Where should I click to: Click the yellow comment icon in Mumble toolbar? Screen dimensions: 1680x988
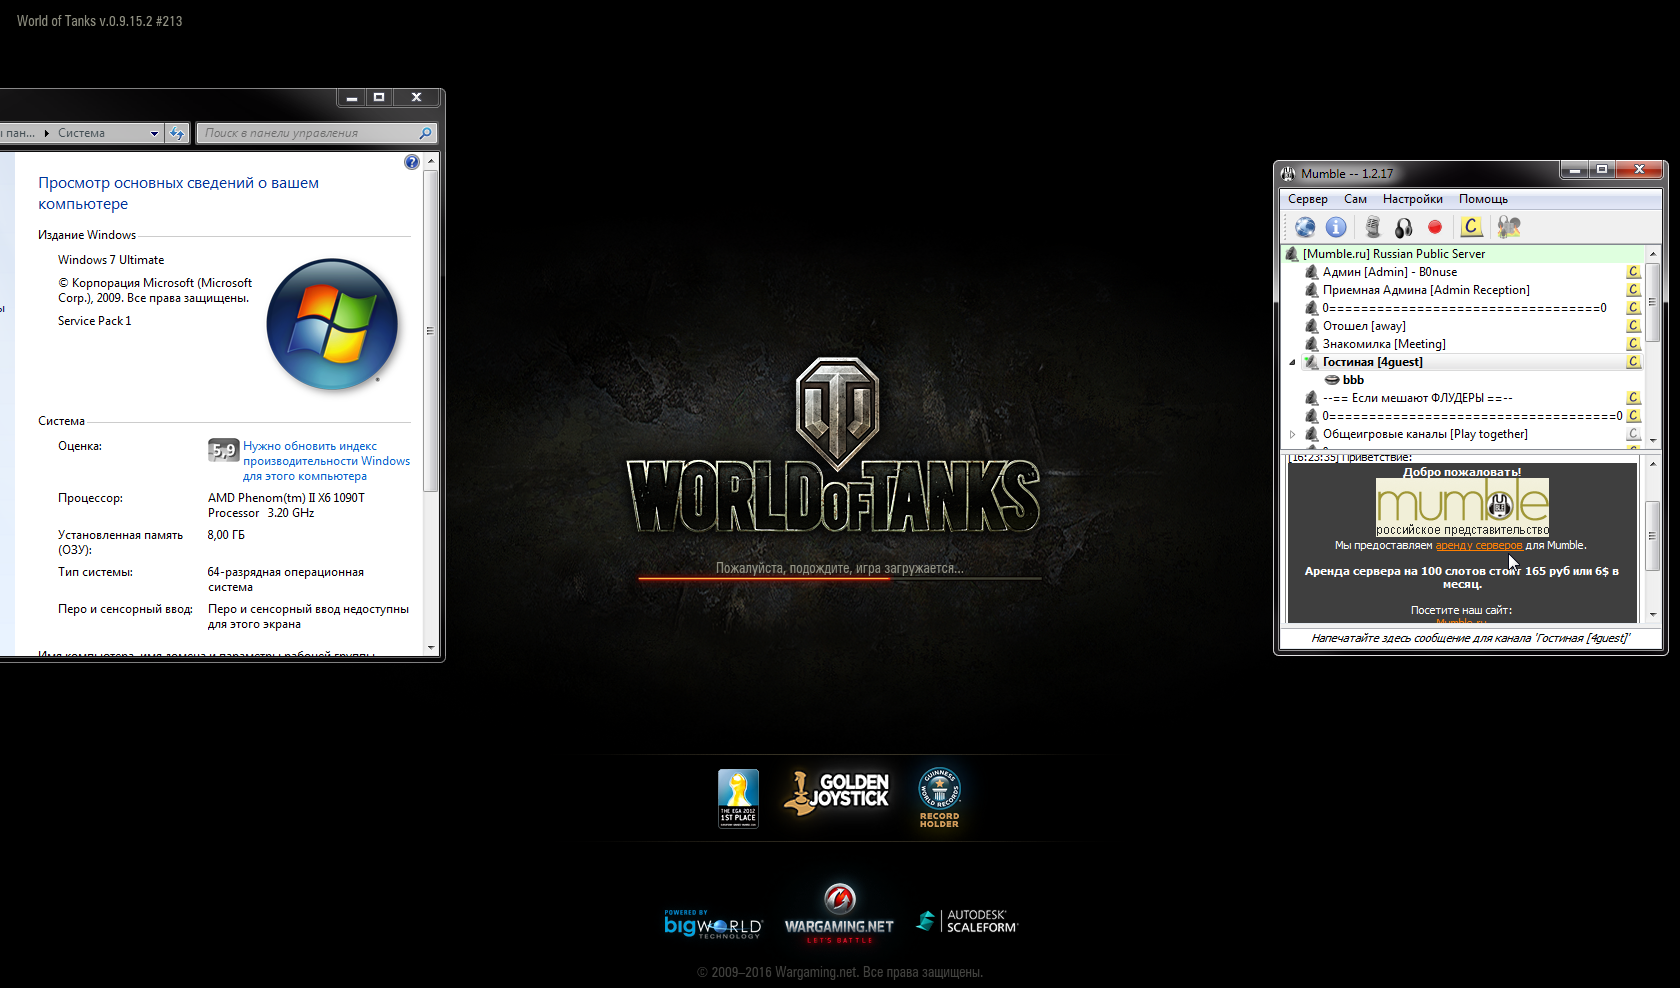tap(1471, 227)
